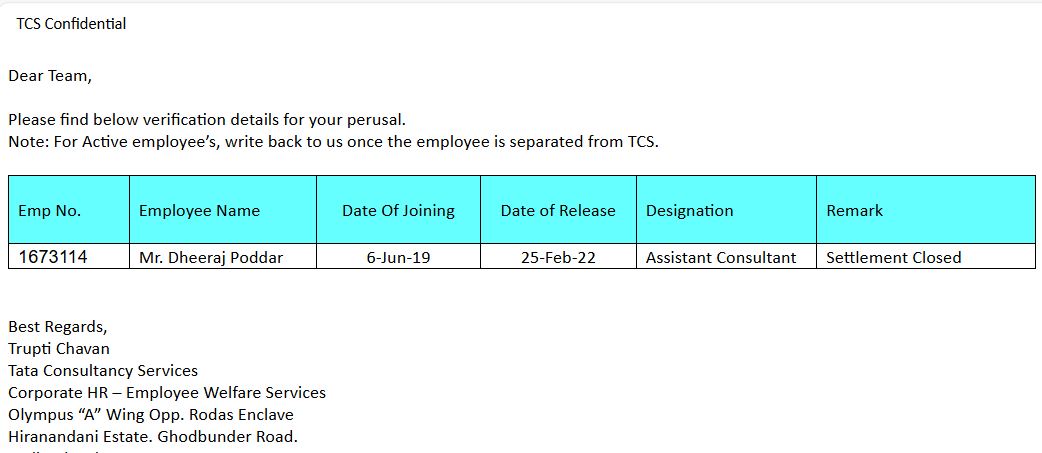The image size is (1042, 453).
Task: Select the Assistant Consultant cell
Action: click(x=721, y=257)
